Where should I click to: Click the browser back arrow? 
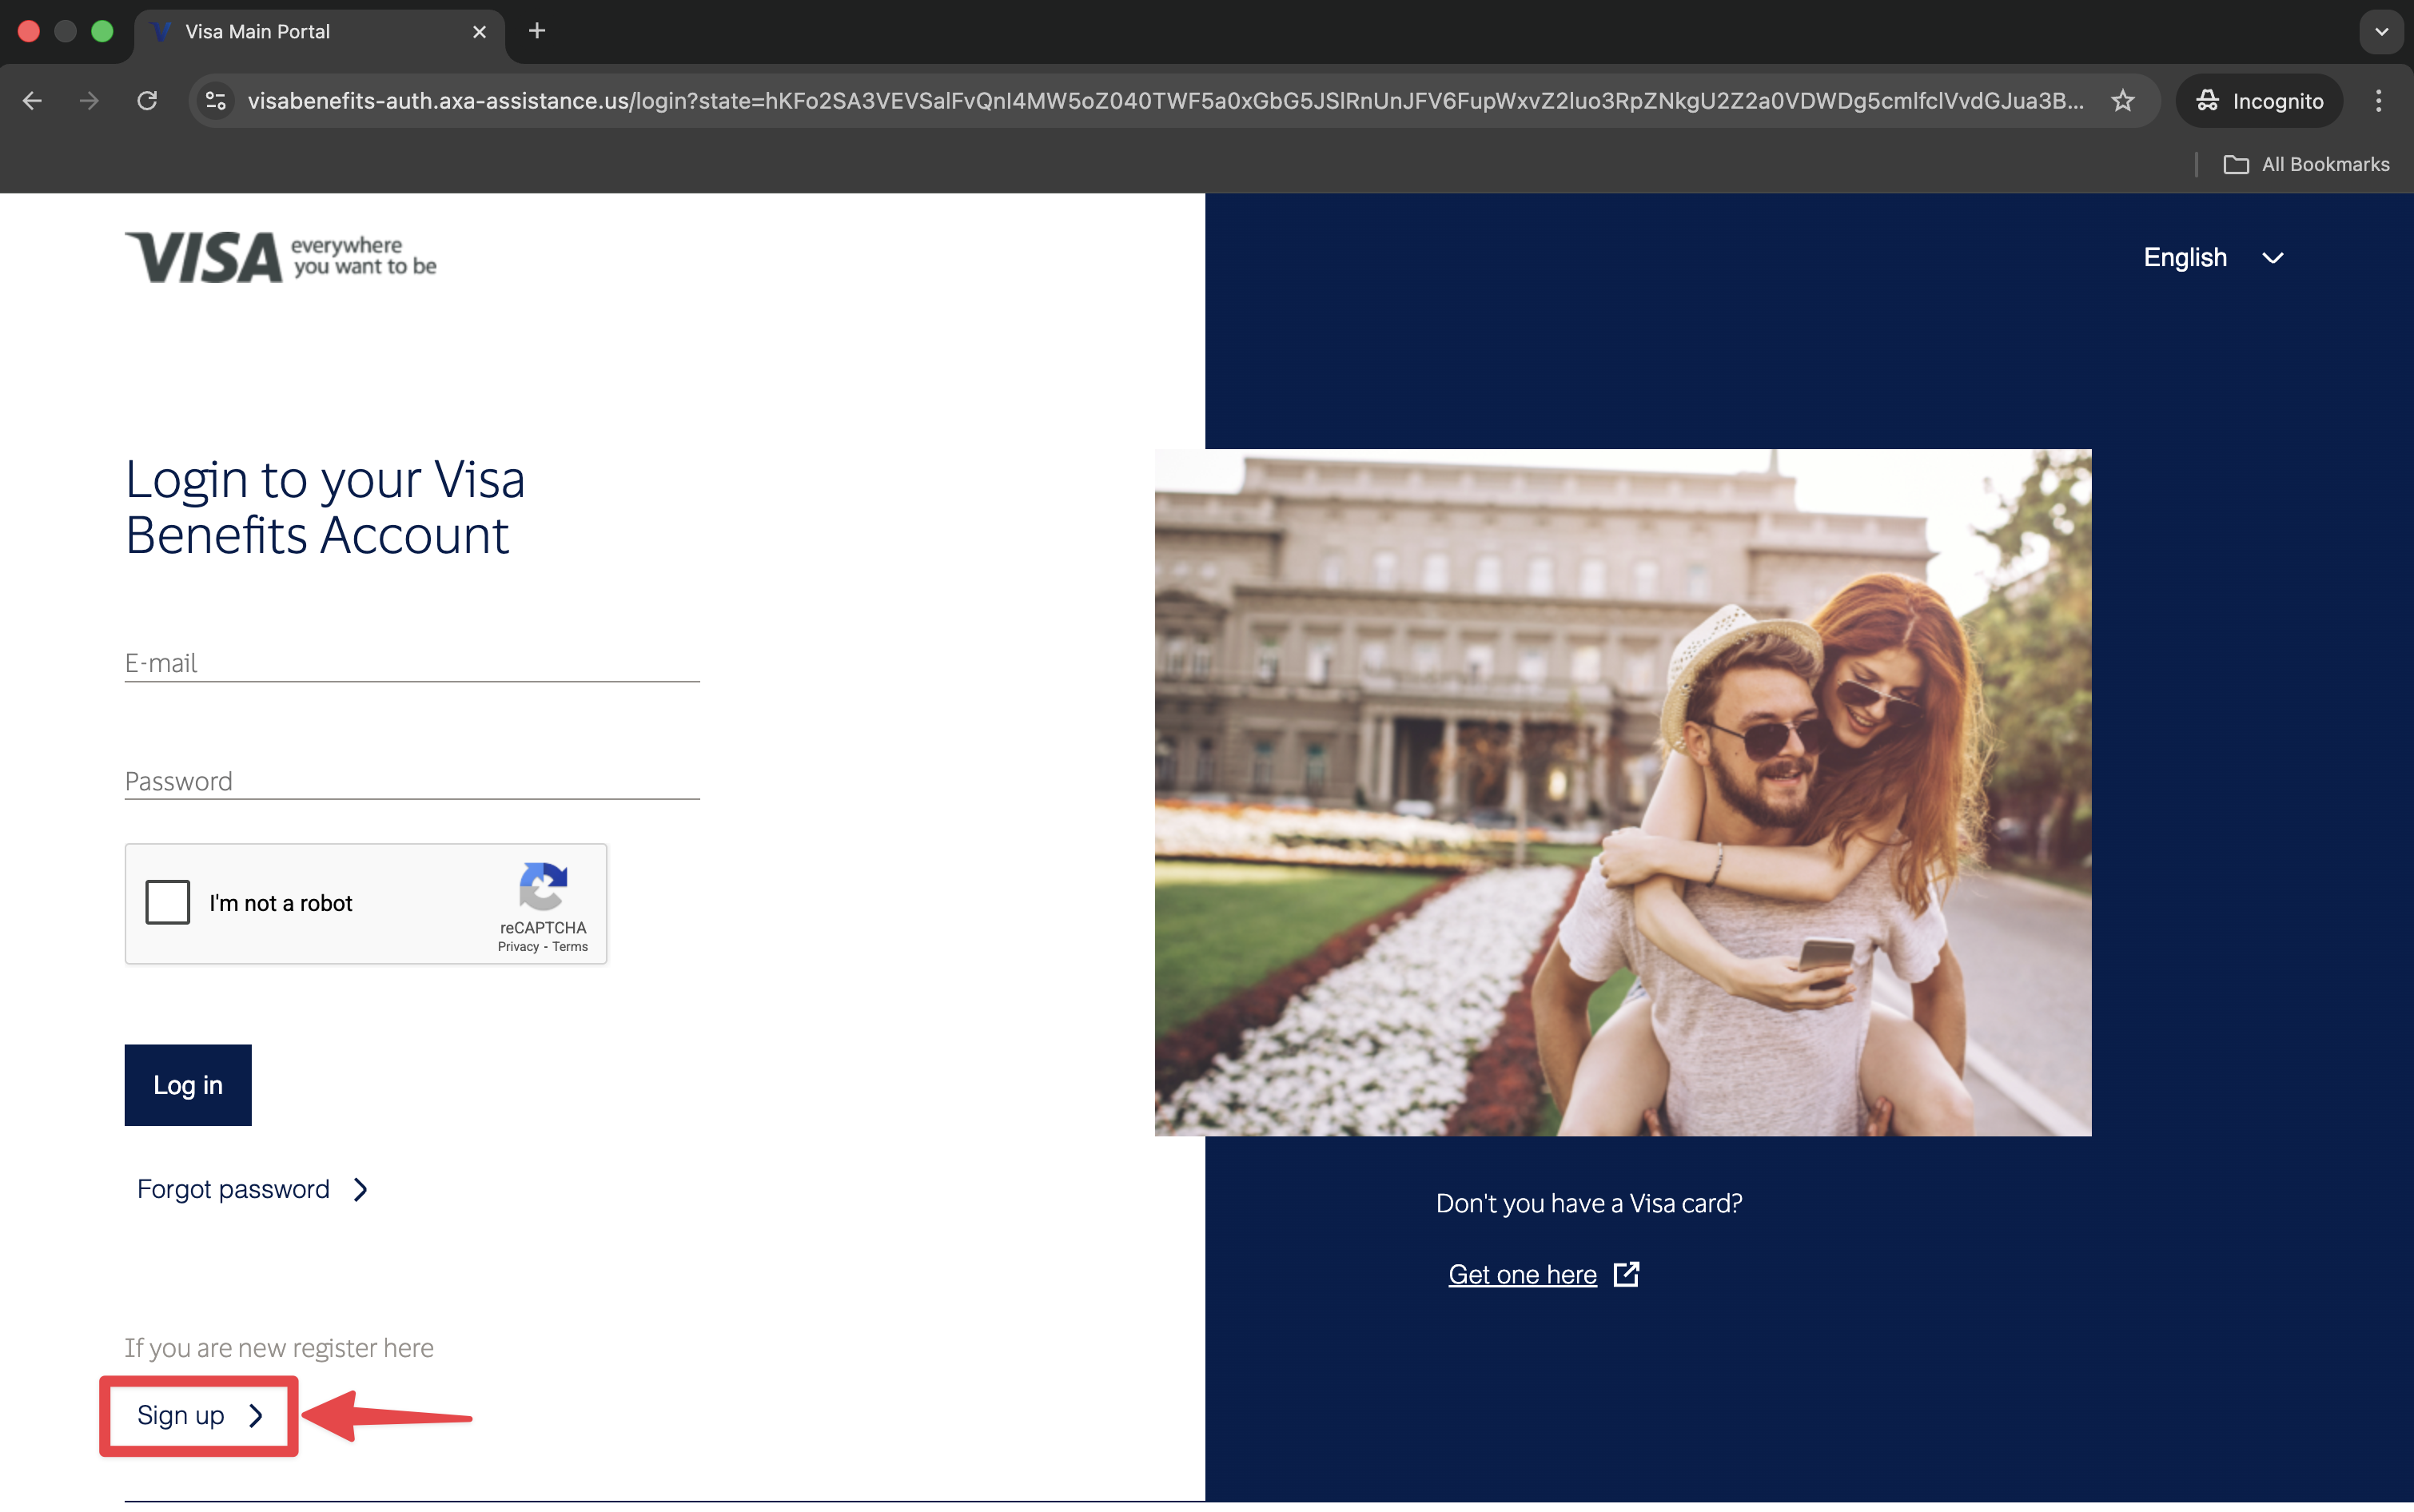[32, 101]
